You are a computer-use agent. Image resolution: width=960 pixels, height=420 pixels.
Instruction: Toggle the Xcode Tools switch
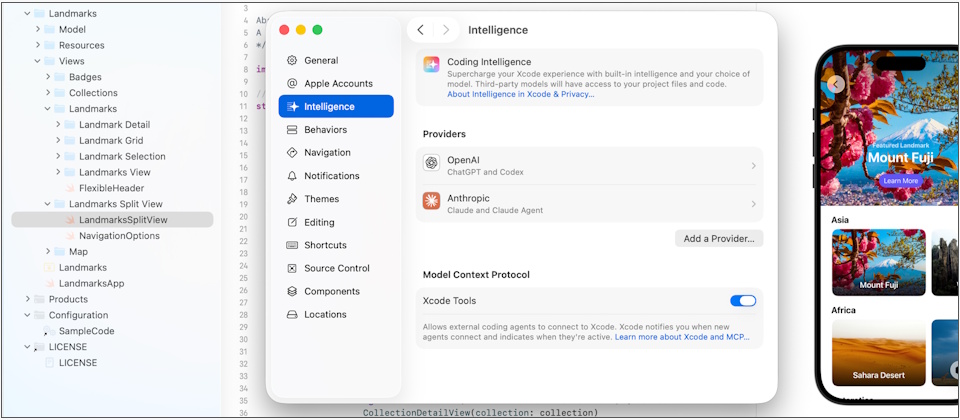pyautogui.click(x=743, y=301)
